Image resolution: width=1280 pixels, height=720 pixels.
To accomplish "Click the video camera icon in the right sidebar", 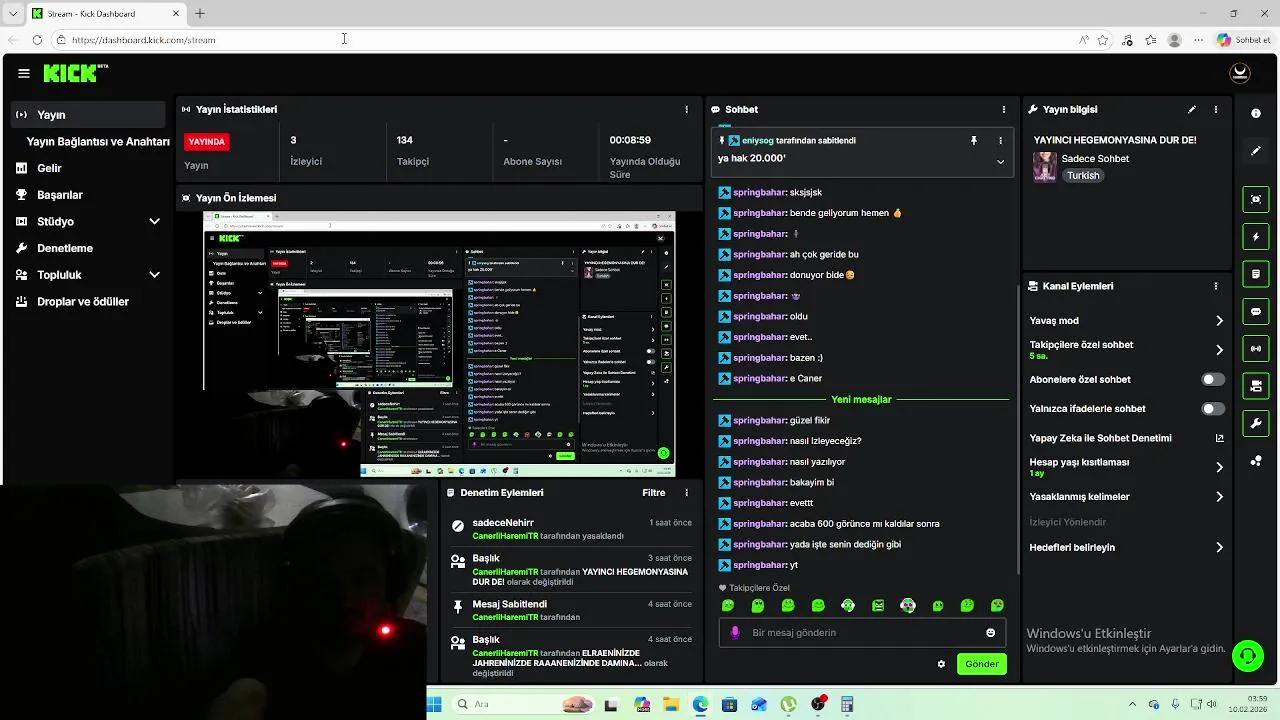I will (1256, 386).
